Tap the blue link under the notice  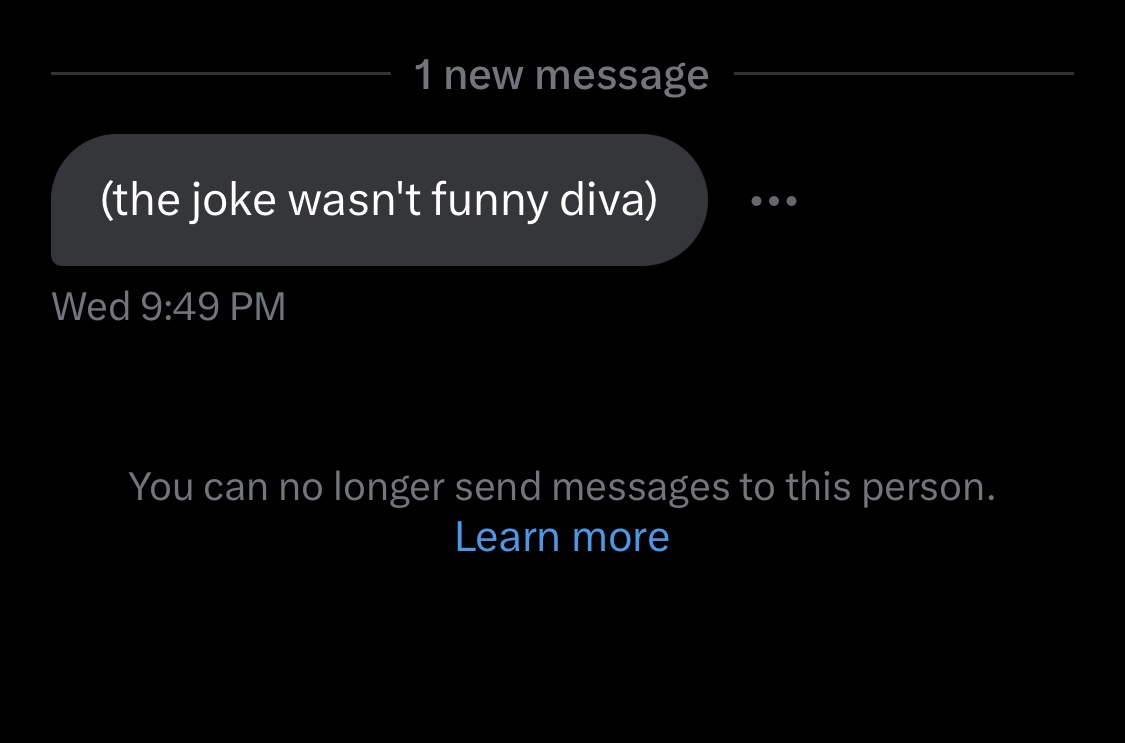pos(562,537)
